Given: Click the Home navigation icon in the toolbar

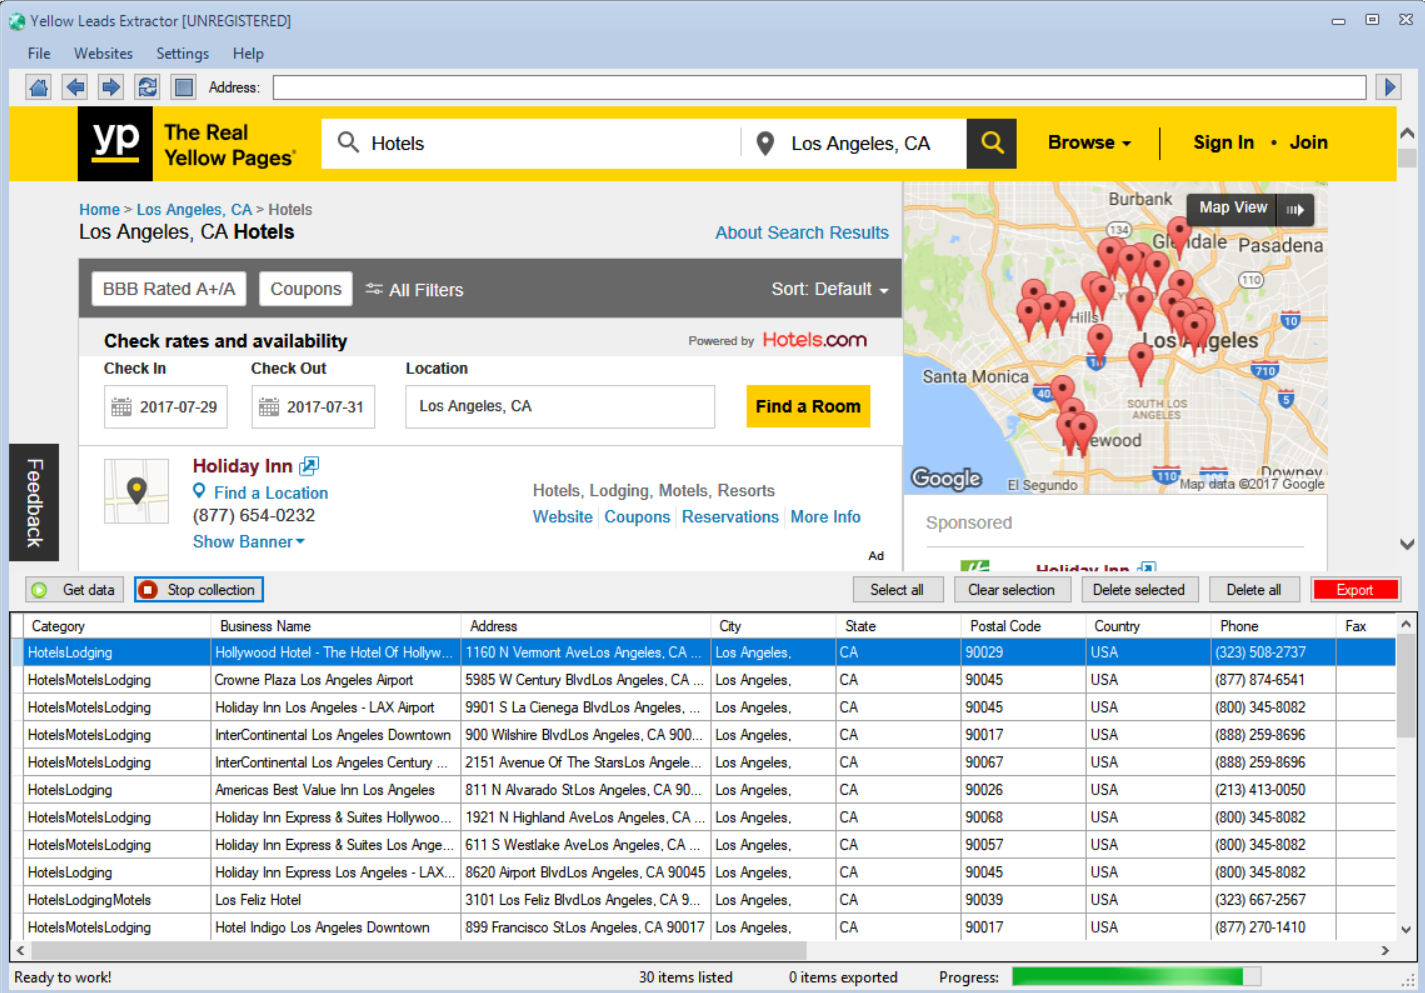Looking at the screenshot, I should [x=38, y=87].
